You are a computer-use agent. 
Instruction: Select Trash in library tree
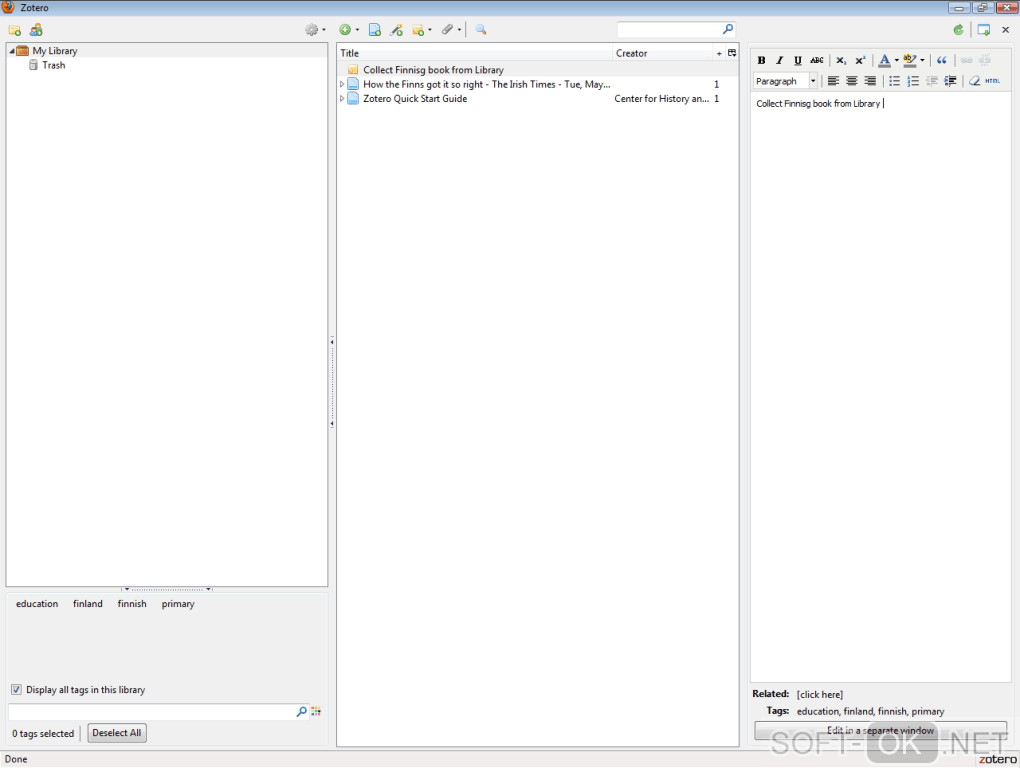(53, 65)
